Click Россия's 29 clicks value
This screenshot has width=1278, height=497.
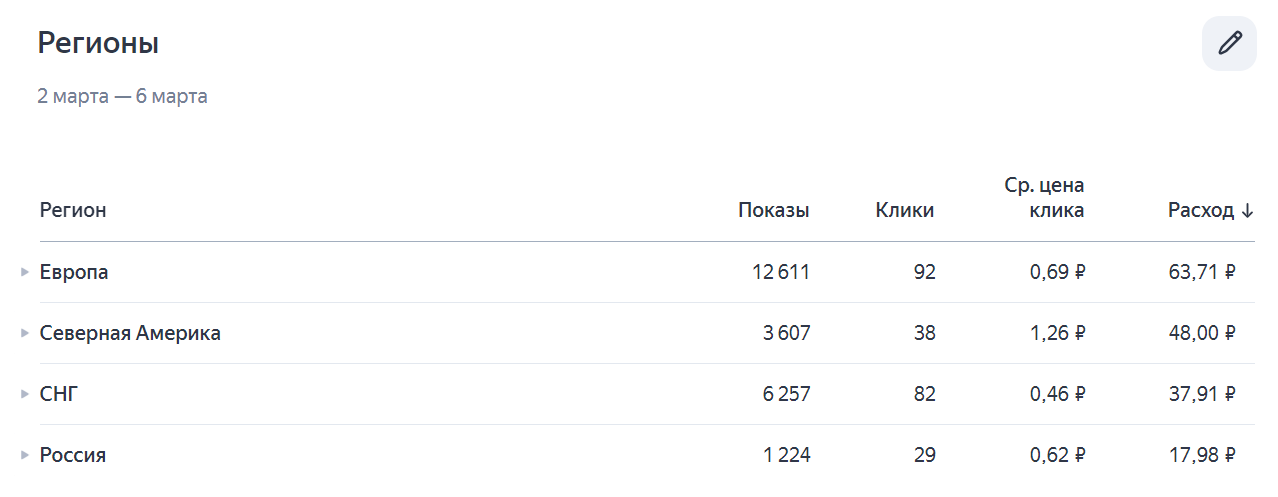click(x=924, y=455)
